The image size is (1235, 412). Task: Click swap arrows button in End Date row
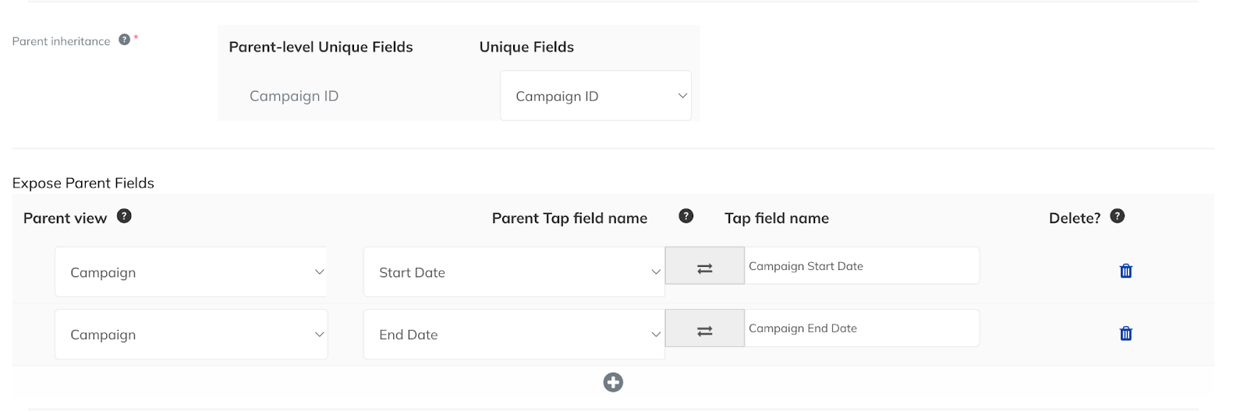(x=705, y=328)
